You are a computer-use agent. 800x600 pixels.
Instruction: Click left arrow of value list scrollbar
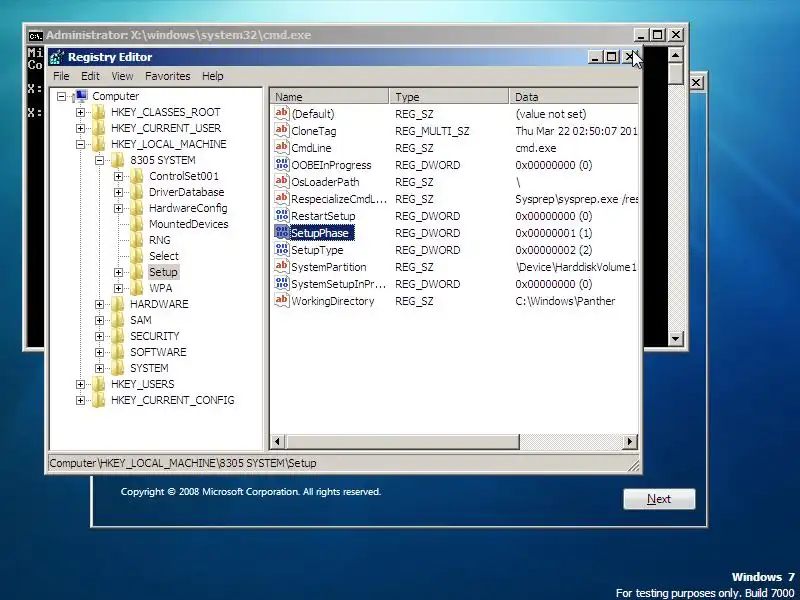[278, 441]
